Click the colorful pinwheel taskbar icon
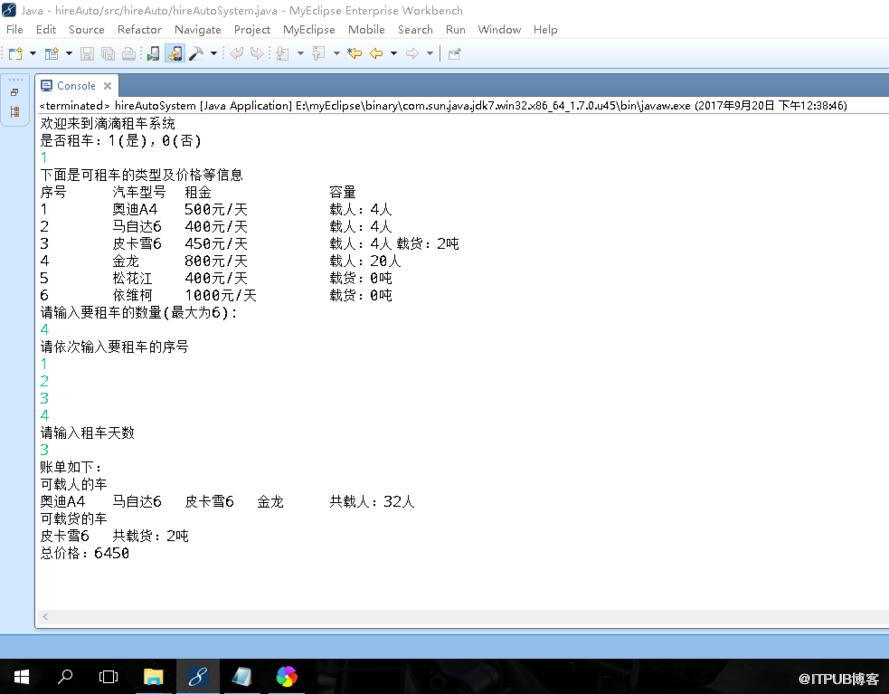 tap(286, 676)
